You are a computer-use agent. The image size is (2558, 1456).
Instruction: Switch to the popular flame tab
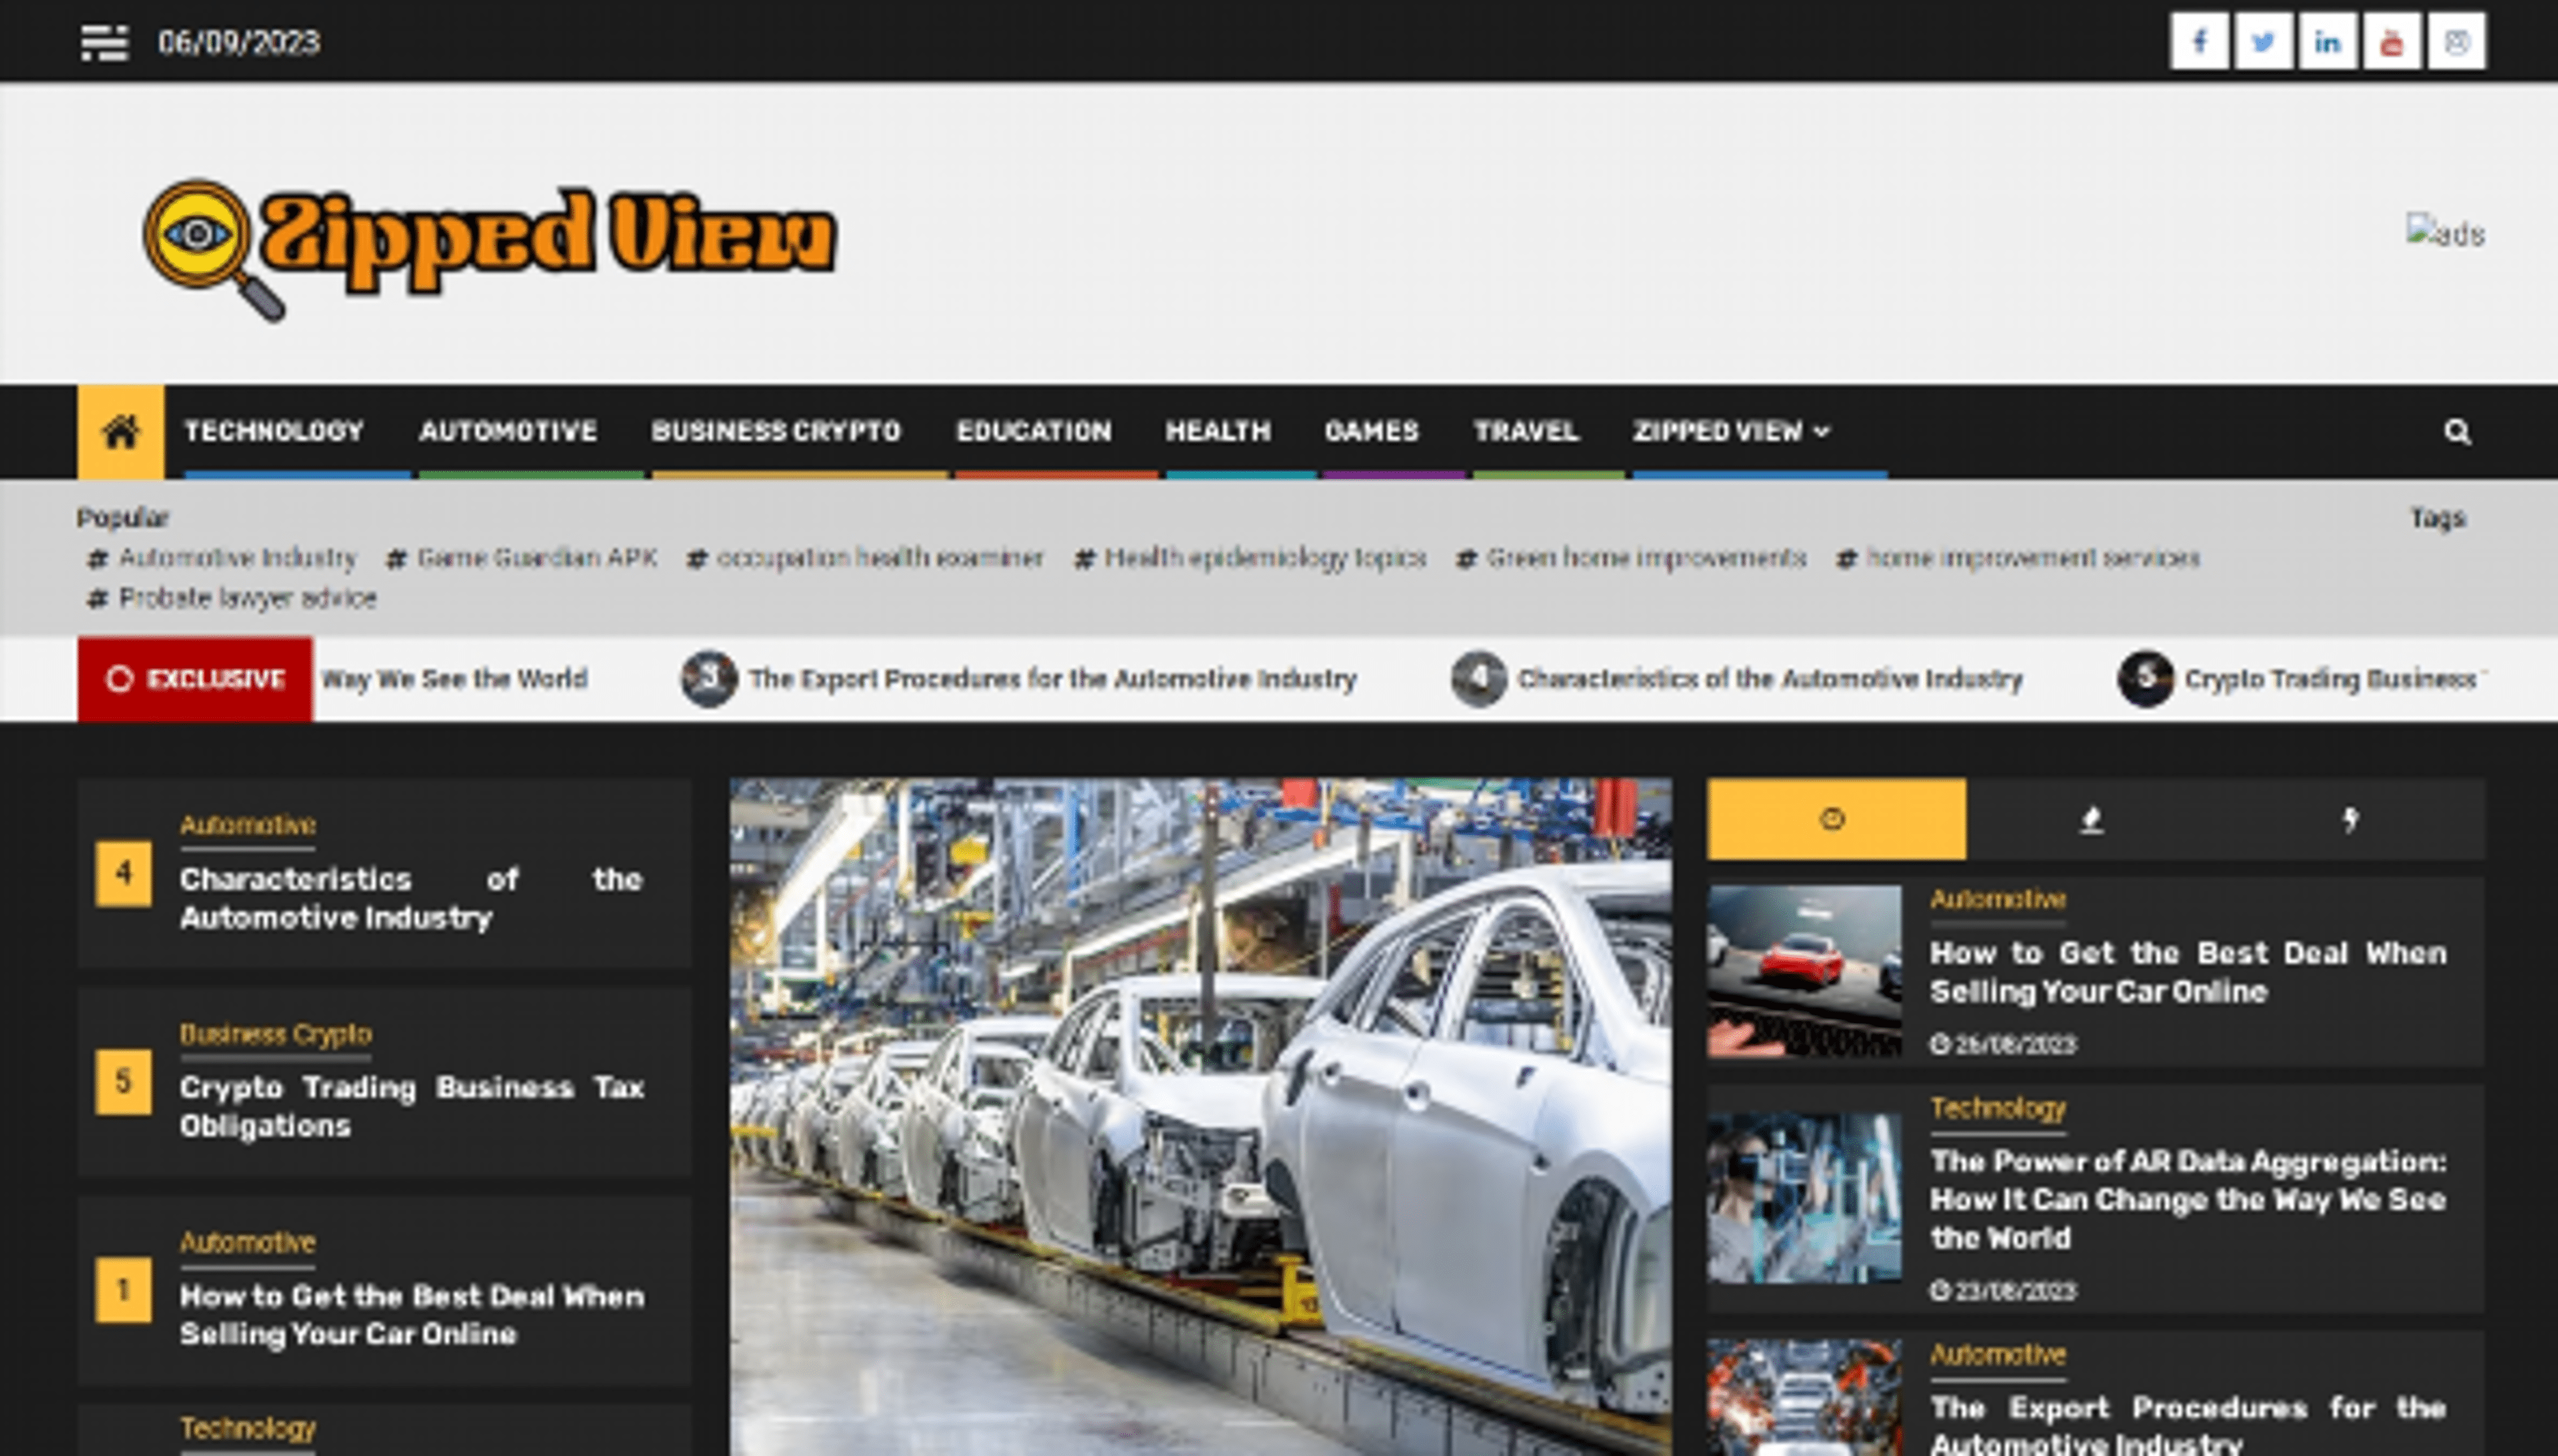click(2091, 820)
